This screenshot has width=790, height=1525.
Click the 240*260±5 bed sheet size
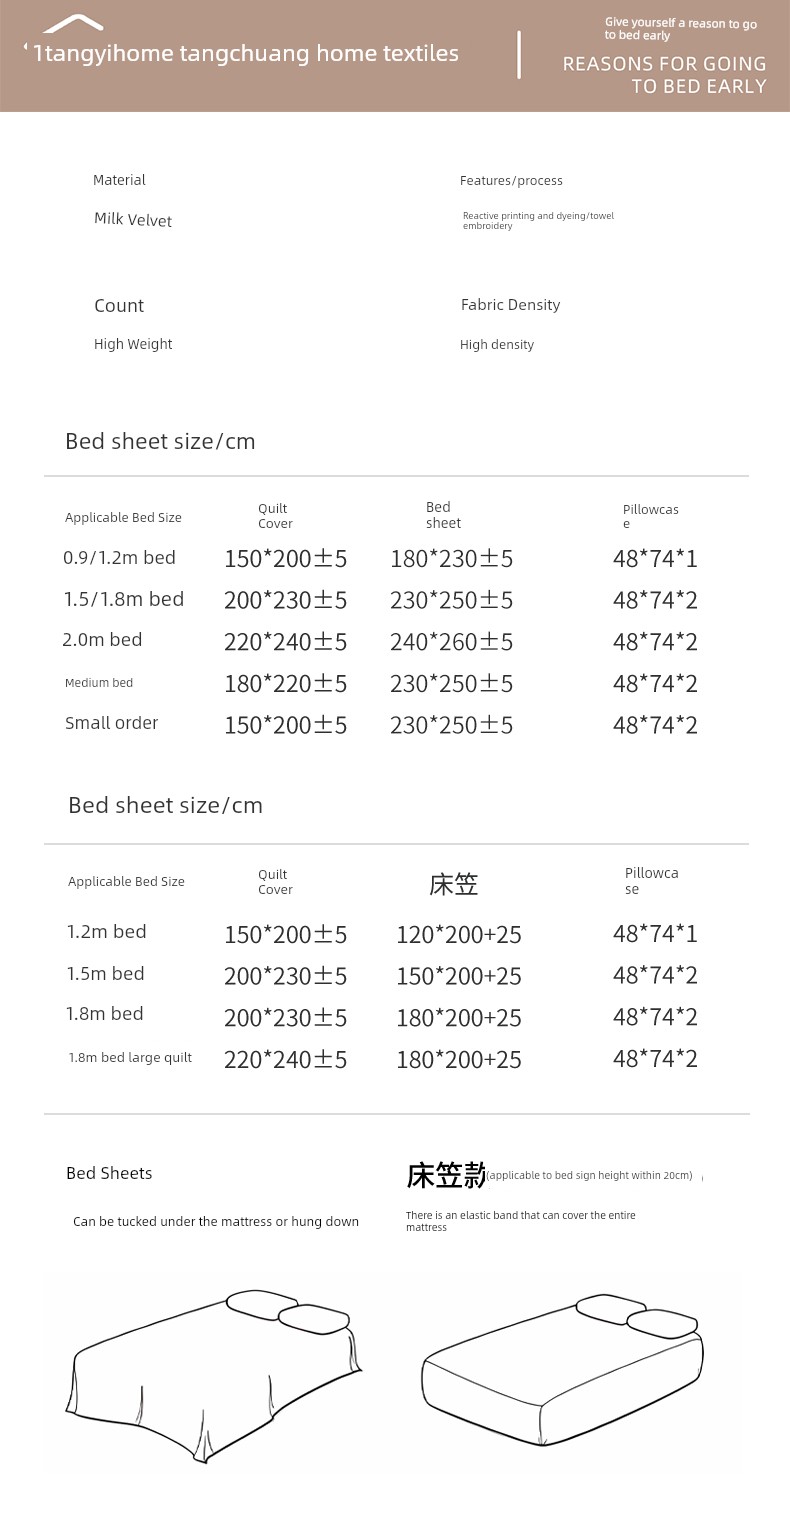click(451, 642)
